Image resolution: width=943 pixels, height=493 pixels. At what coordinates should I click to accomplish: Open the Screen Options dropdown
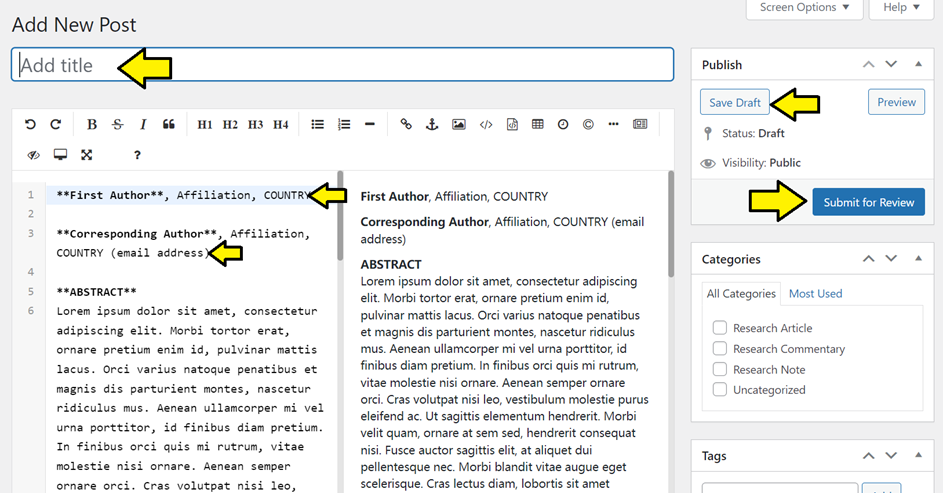(x=804, y=8)
